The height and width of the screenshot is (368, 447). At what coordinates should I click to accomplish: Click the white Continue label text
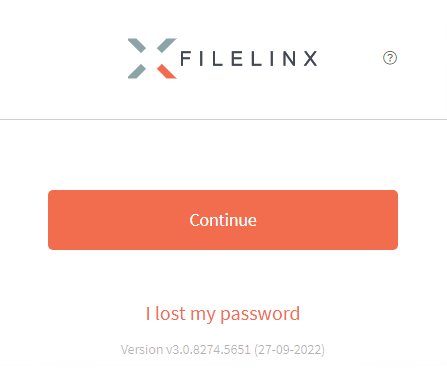click(223, 220)
